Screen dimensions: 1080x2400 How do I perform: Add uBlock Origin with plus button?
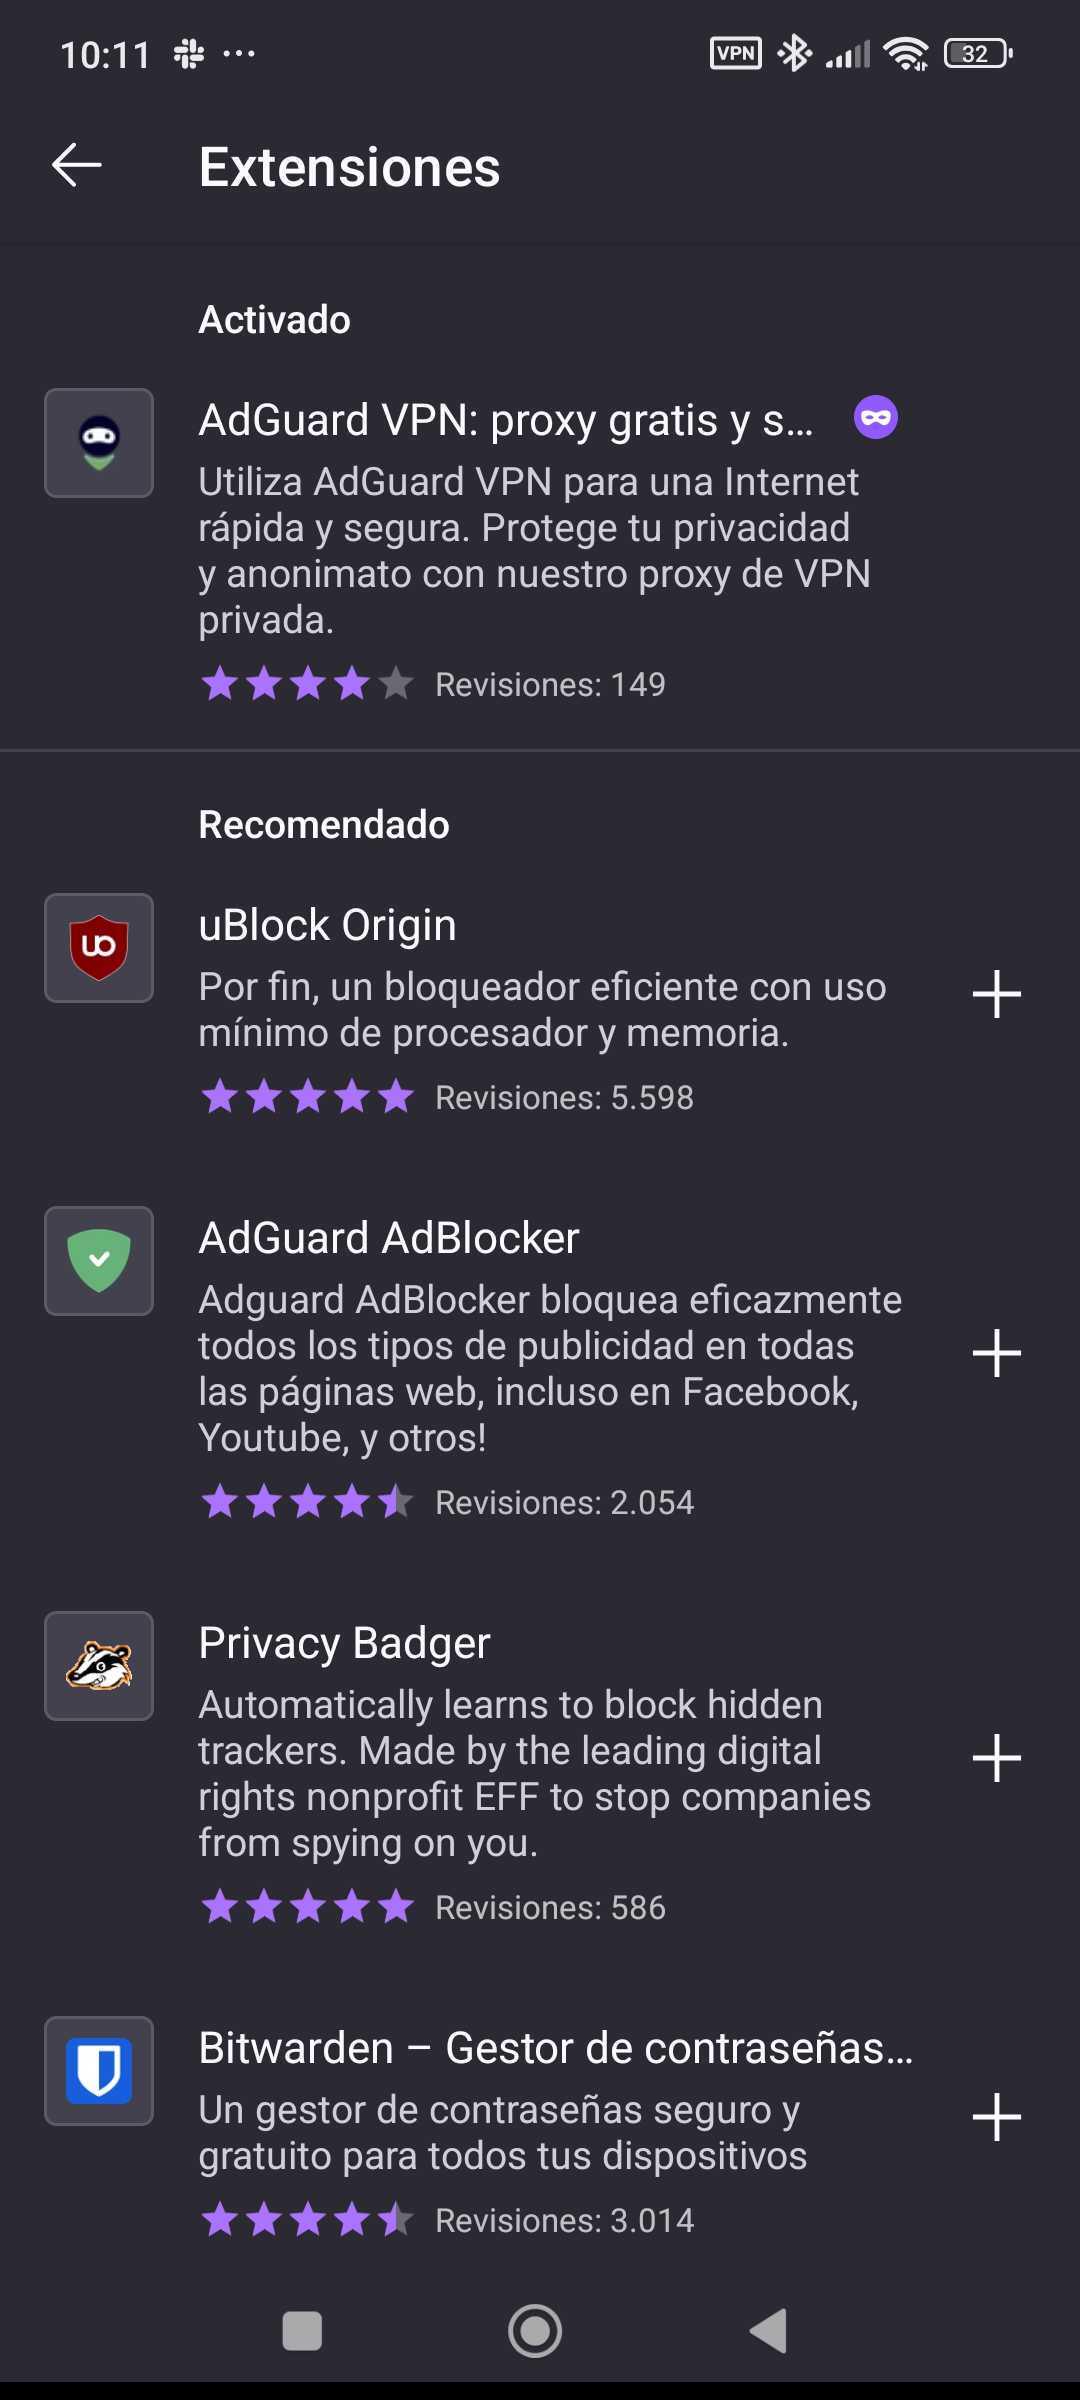tap(996, 994)
